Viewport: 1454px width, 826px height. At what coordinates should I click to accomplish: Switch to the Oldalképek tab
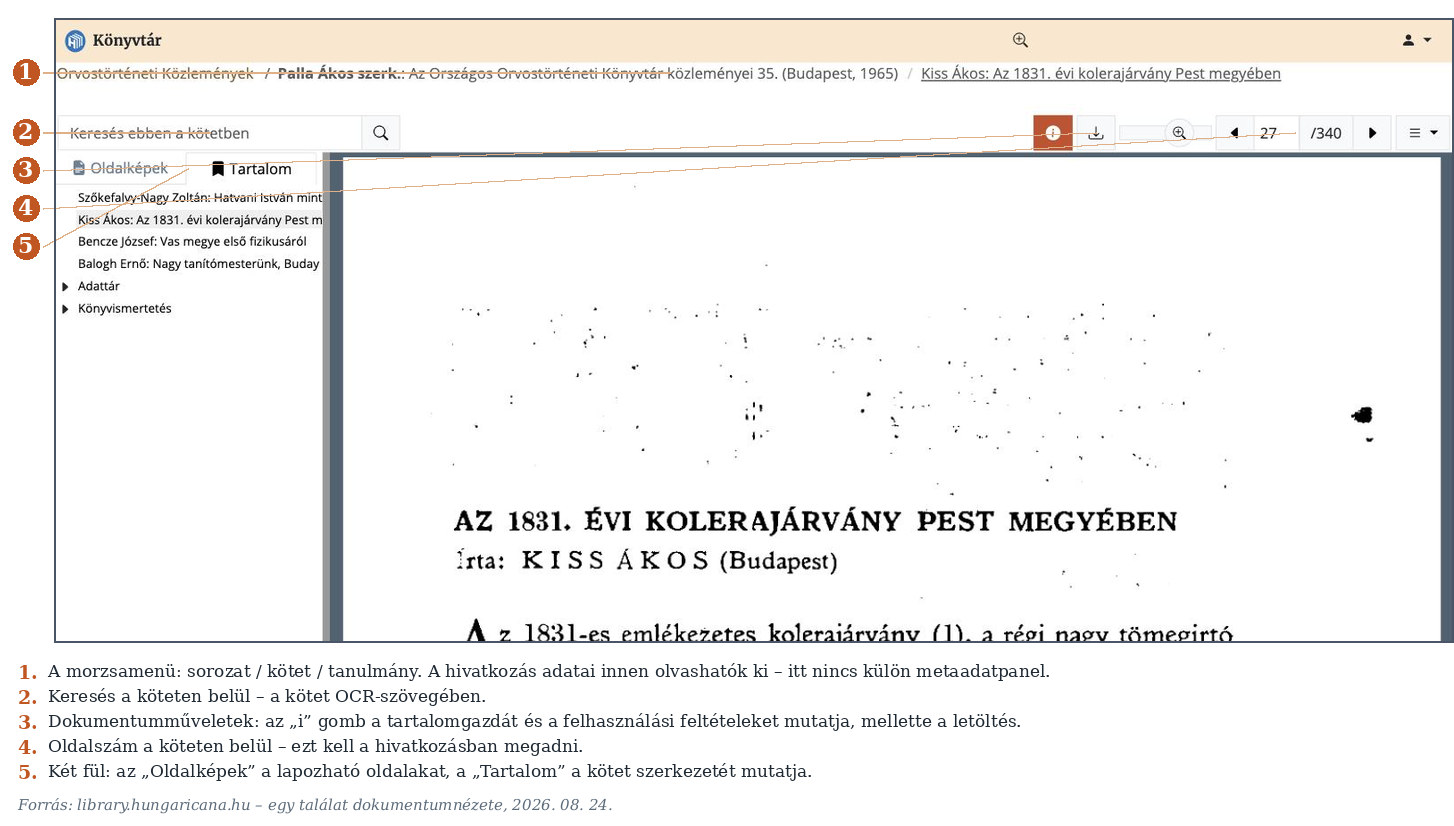point(120,169)
